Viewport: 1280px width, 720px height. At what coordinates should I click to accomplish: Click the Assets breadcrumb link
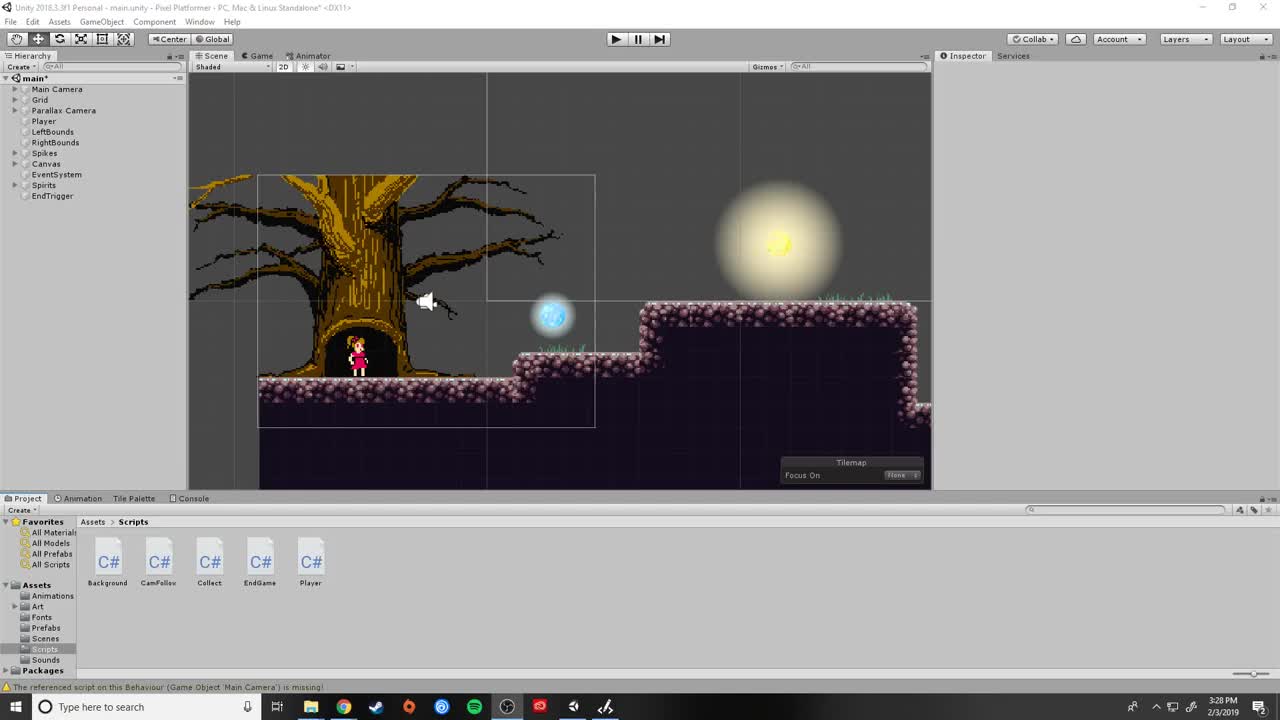click(x=93, y=522)
